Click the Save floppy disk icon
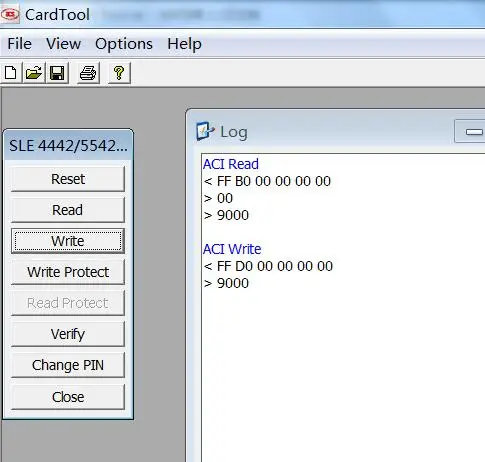 point(57,72)
